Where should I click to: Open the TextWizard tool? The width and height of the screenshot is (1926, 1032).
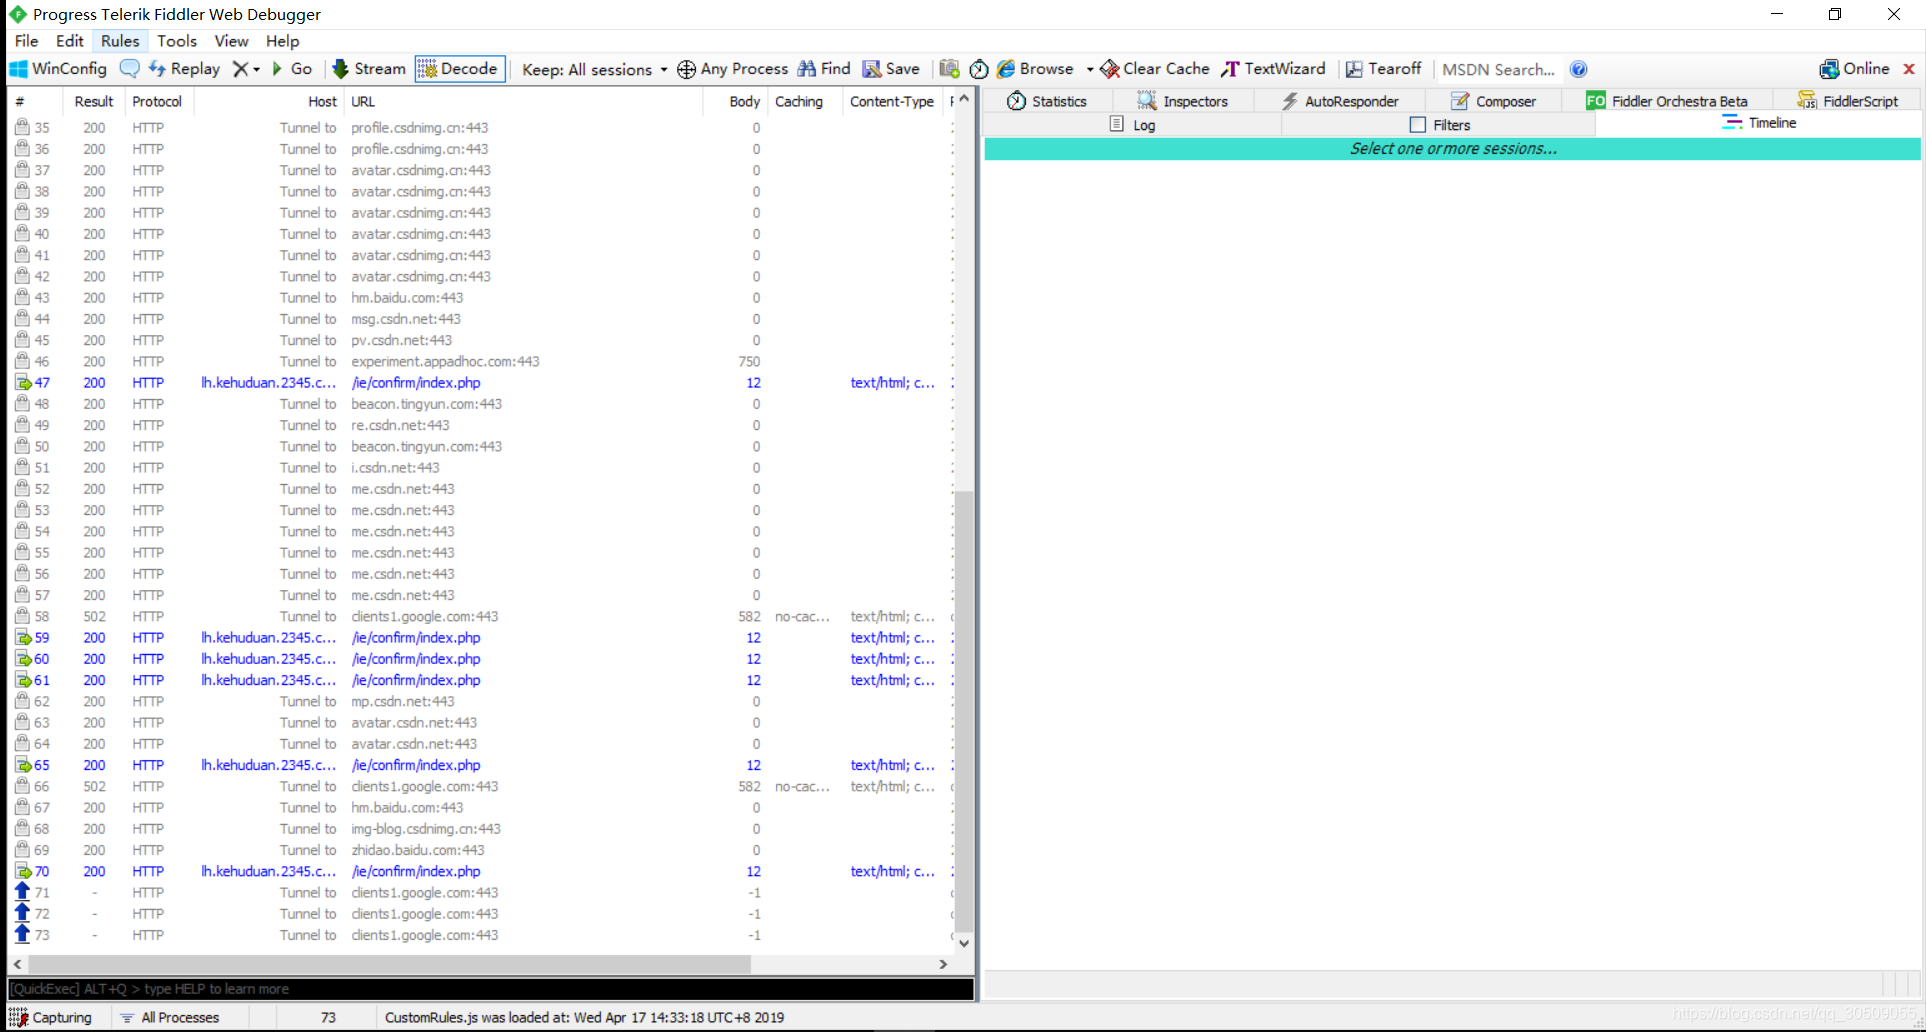pyautogui.click(x=1274, y=69)
